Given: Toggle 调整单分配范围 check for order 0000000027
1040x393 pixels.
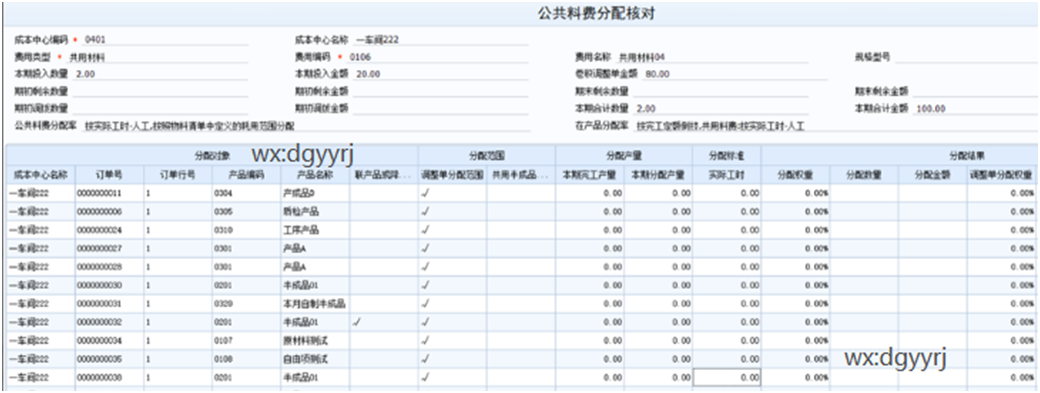Looking at the screenshot, I should 425,248.
